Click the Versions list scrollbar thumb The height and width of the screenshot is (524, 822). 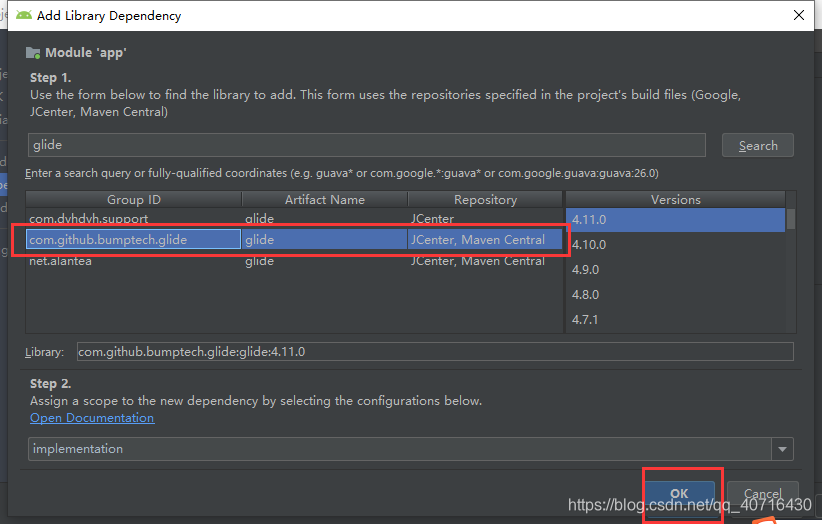point(791,219)
